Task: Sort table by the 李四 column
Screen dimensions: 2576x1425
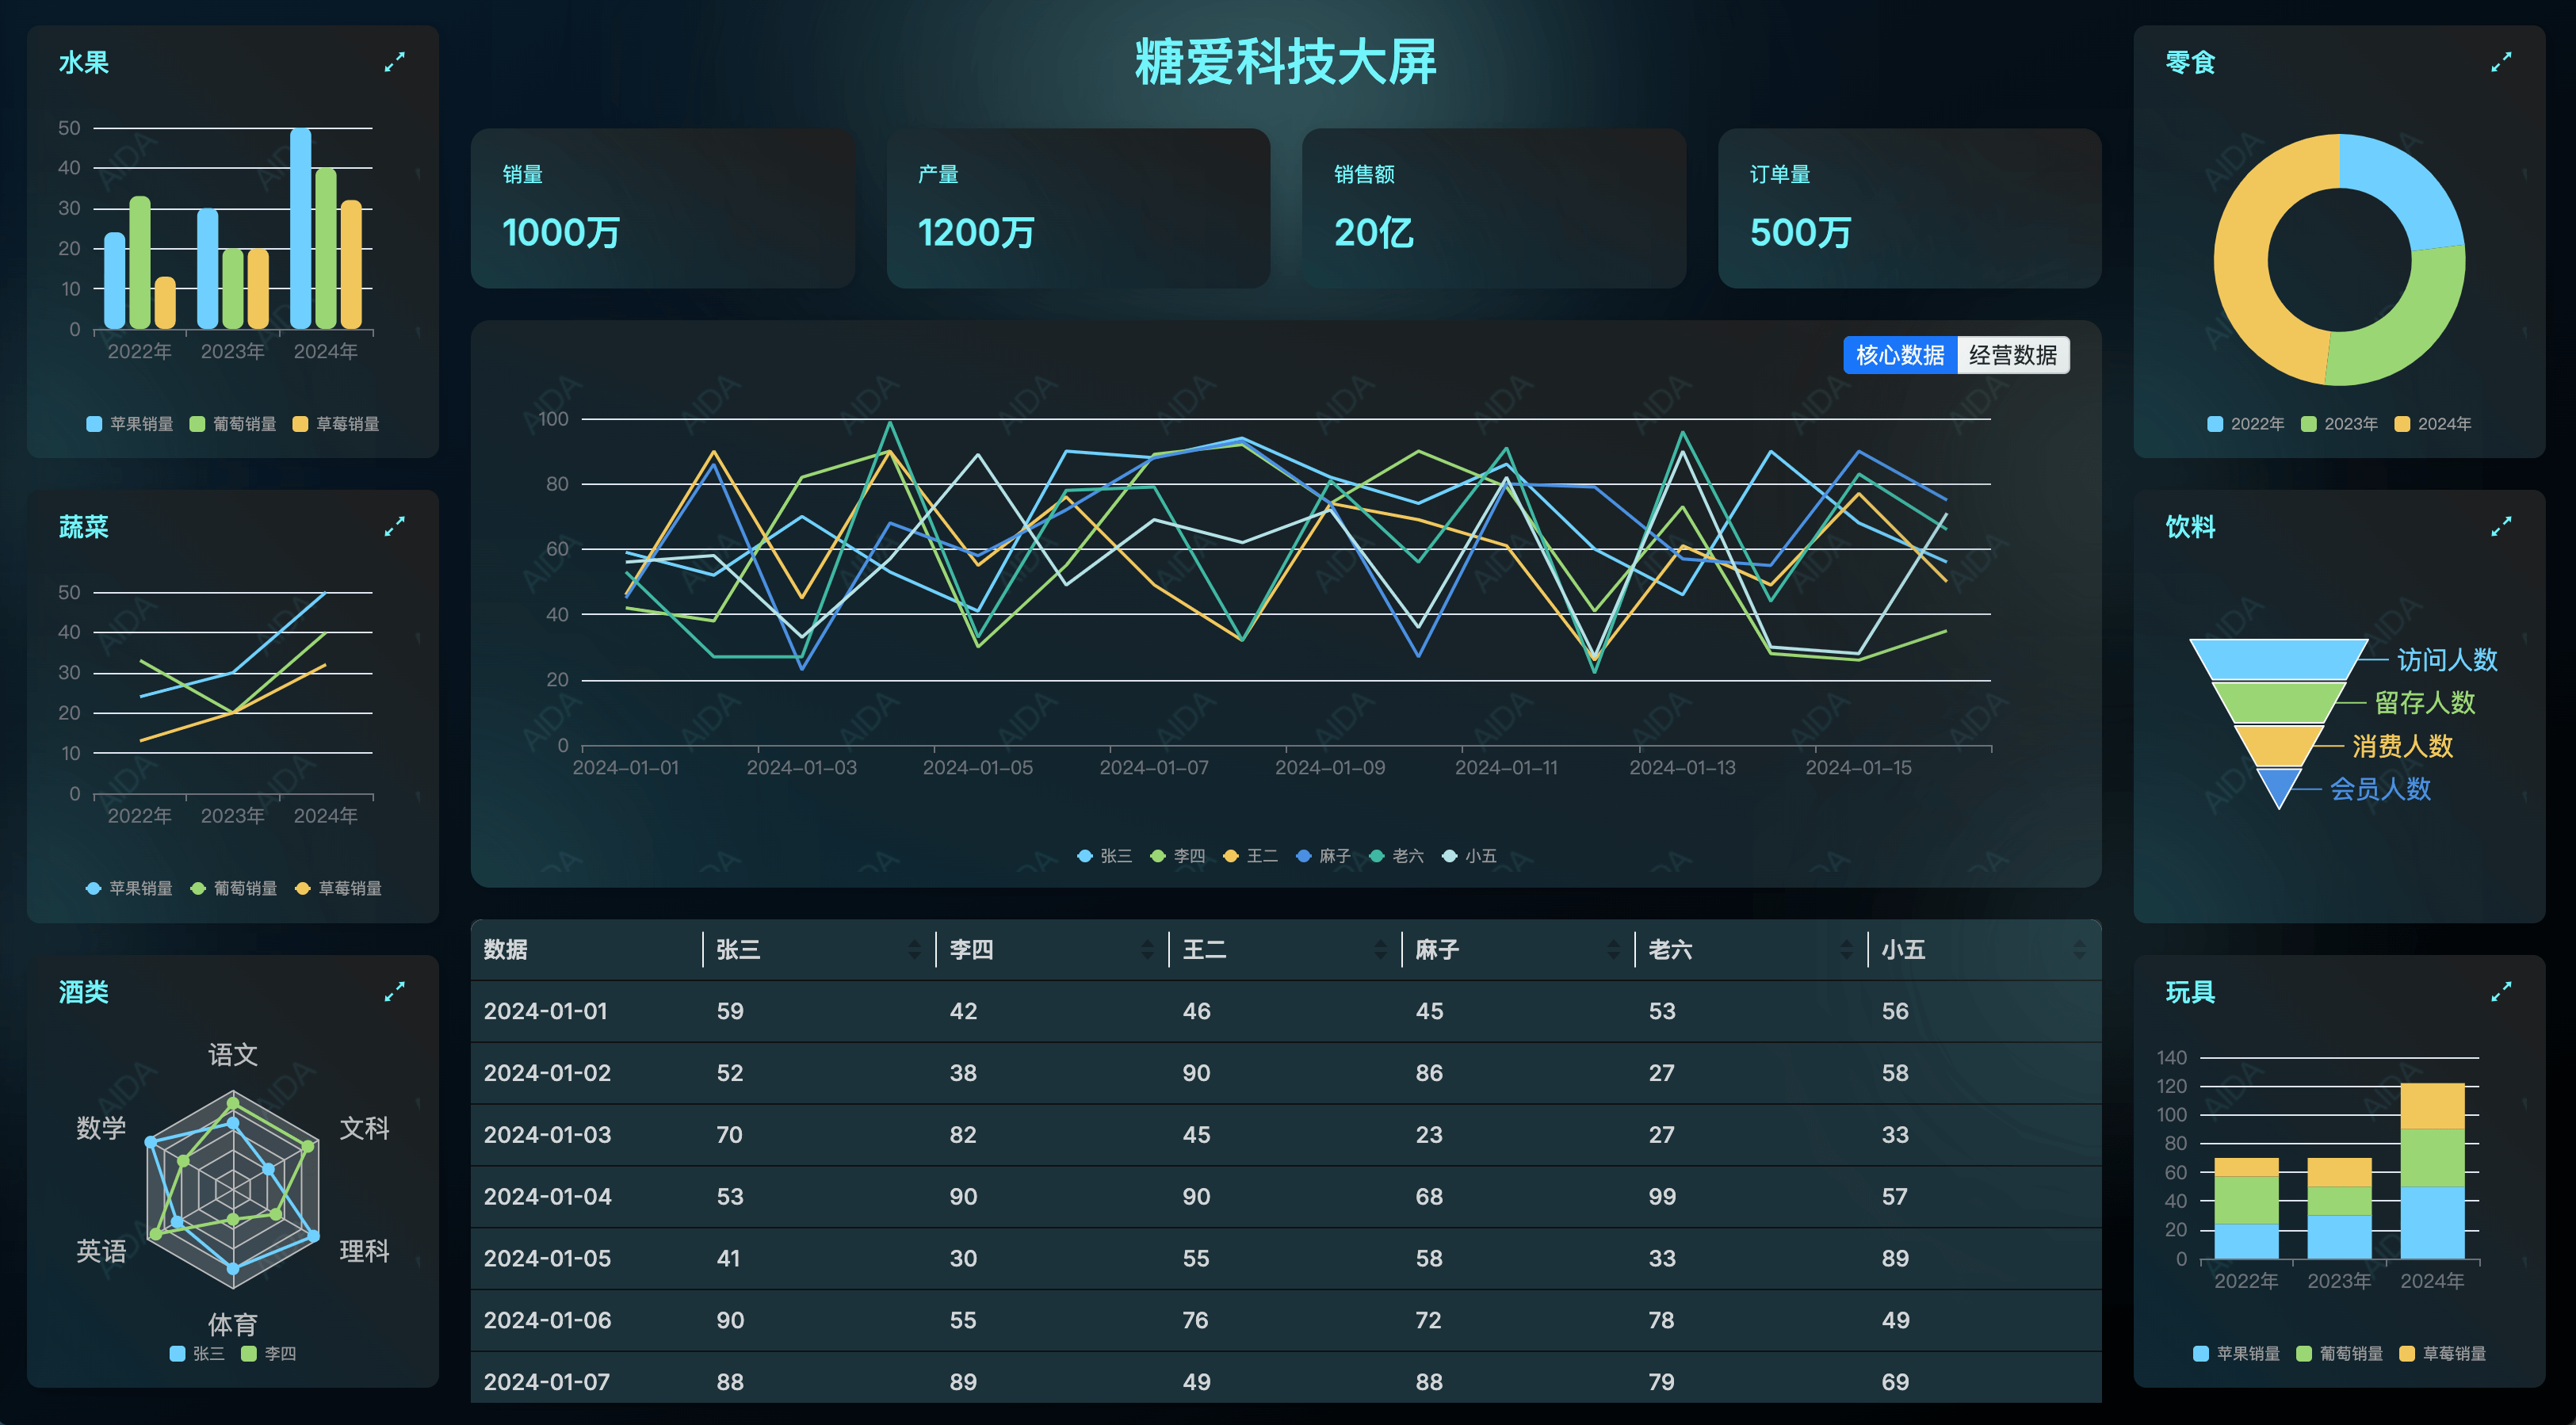Action: (x=1147, y=950)
